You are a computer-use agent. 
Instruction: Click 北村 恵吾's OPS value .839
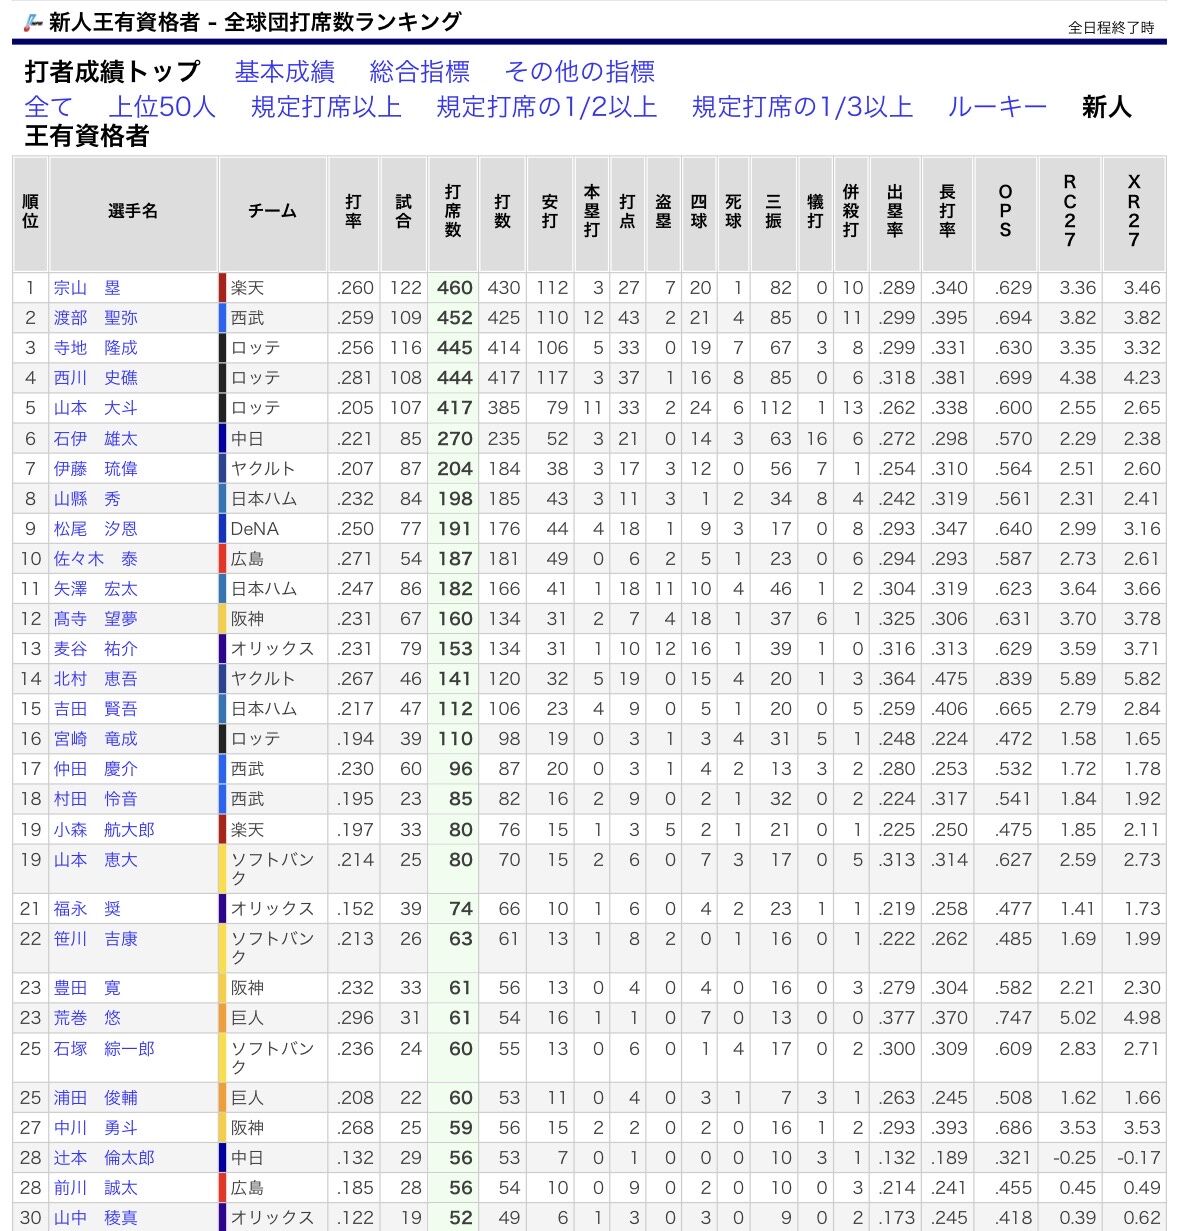click(x=1013, y=679)
